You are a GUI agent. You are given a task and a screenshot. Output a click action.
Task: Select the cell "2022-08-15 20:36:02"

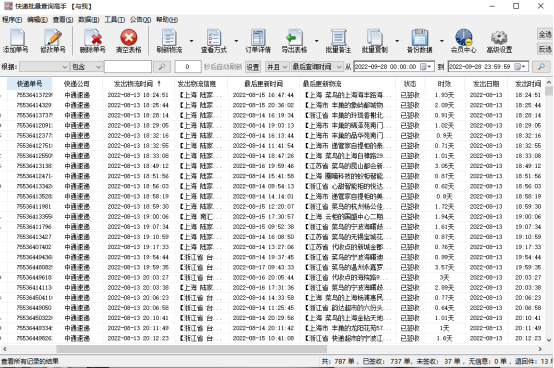[263, 105]
